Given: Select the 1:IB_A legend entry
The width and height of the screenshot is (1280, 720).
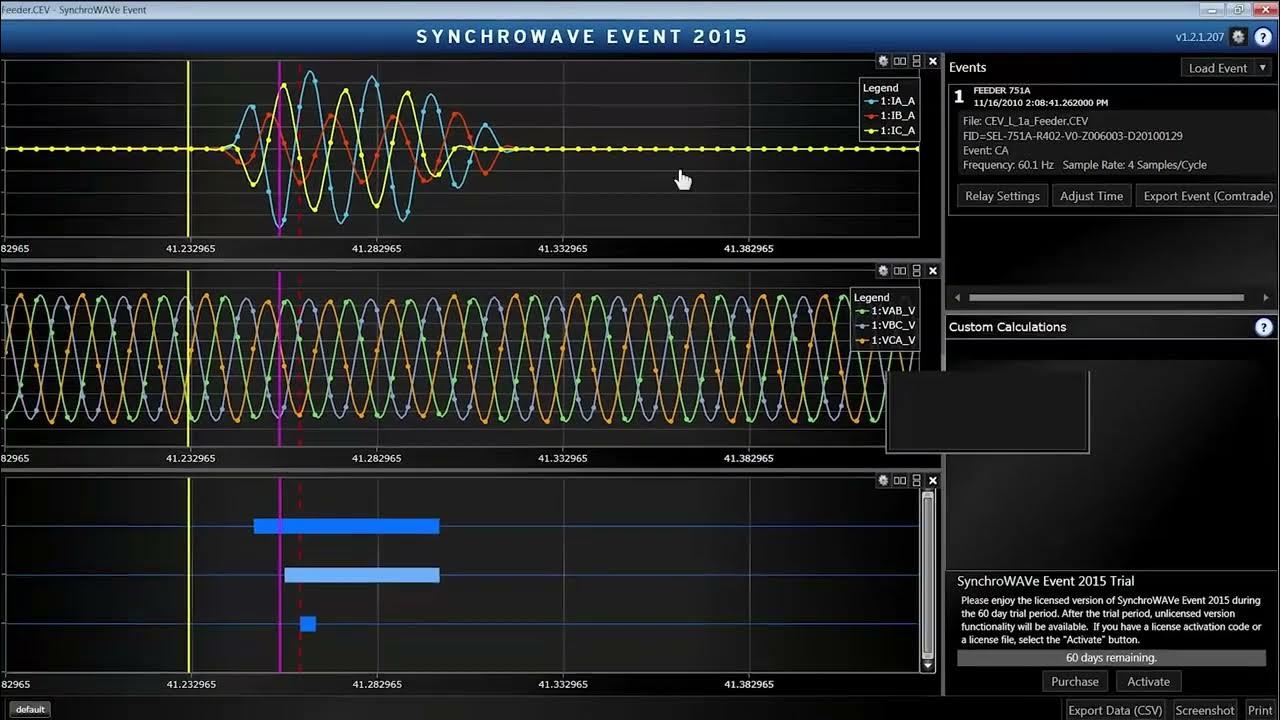Looking at the screenshot, I should pyautogui.click(x=890, y=116).
